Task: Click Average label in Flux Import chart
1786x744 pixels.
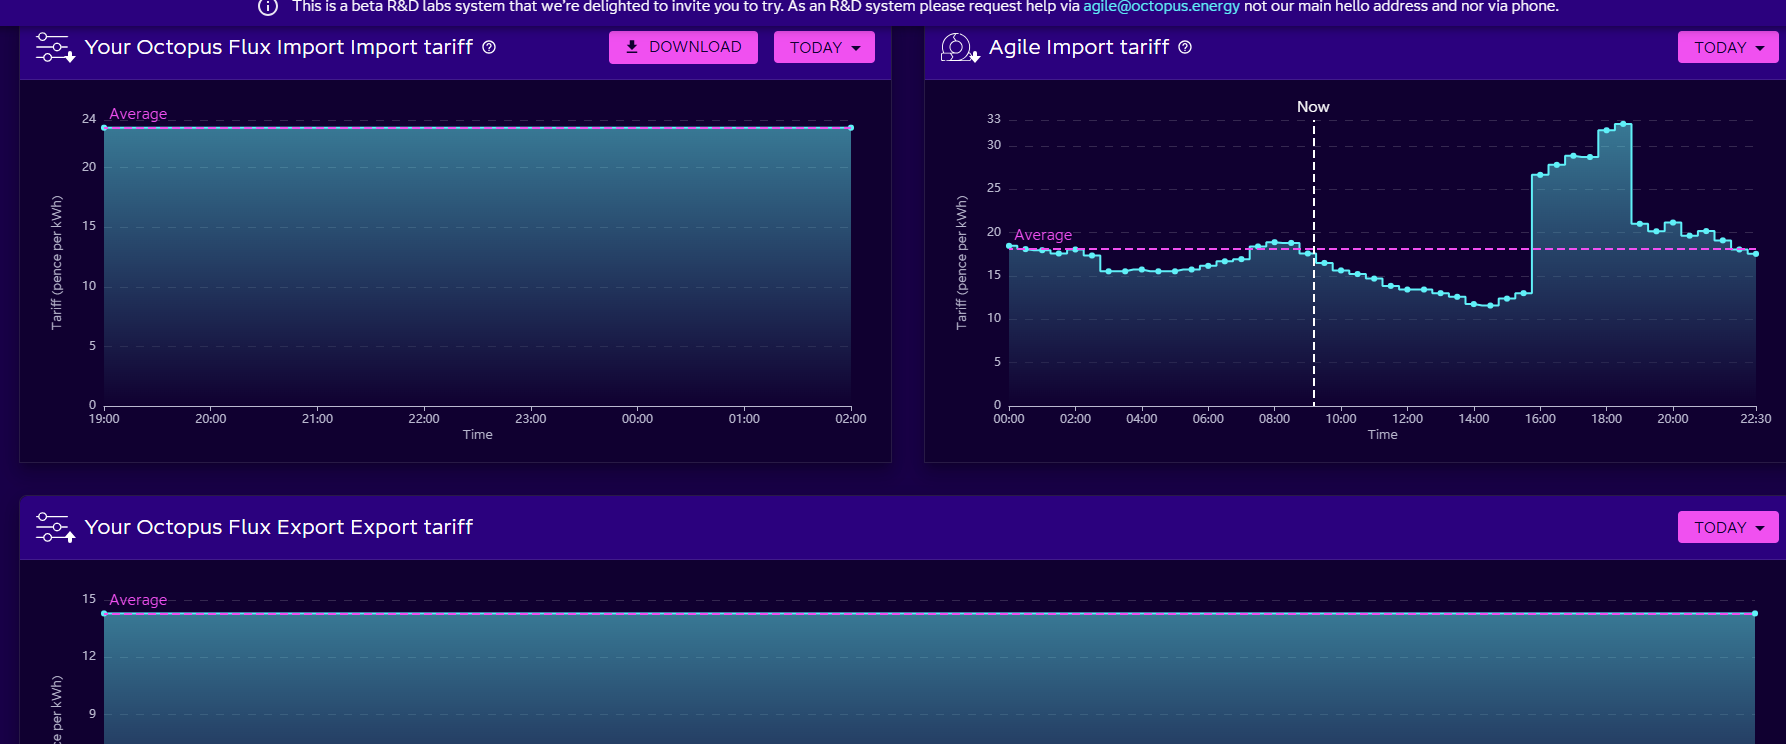Action: click(x=138, y=114)
